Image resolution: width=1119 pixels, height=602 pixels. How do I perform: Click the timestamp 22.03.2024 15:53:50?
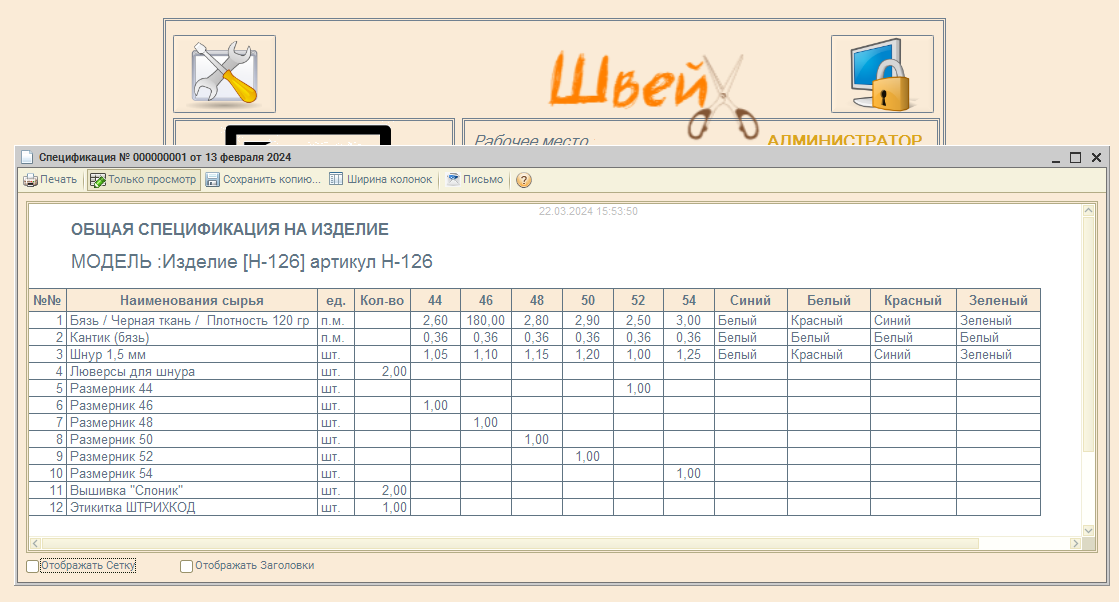[588, 211]
